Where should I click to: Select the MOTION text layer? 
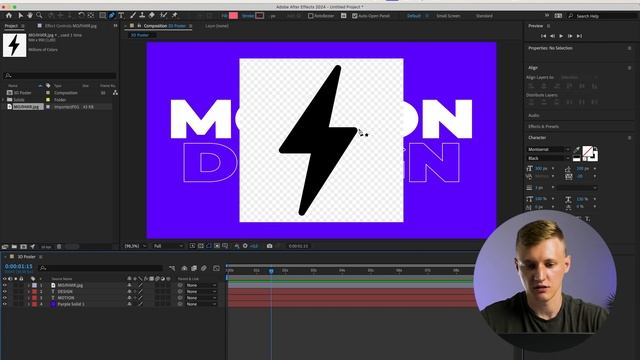coord(66,298)
